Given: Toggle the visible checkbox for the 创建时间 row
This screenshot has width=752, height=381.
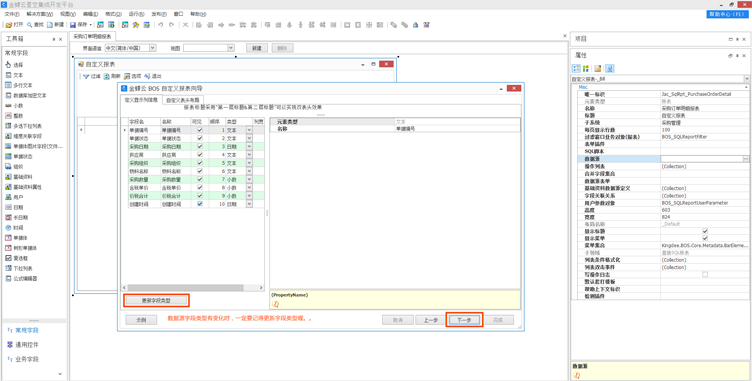Looking at the screenshot, I should click(x=200, y=203).
